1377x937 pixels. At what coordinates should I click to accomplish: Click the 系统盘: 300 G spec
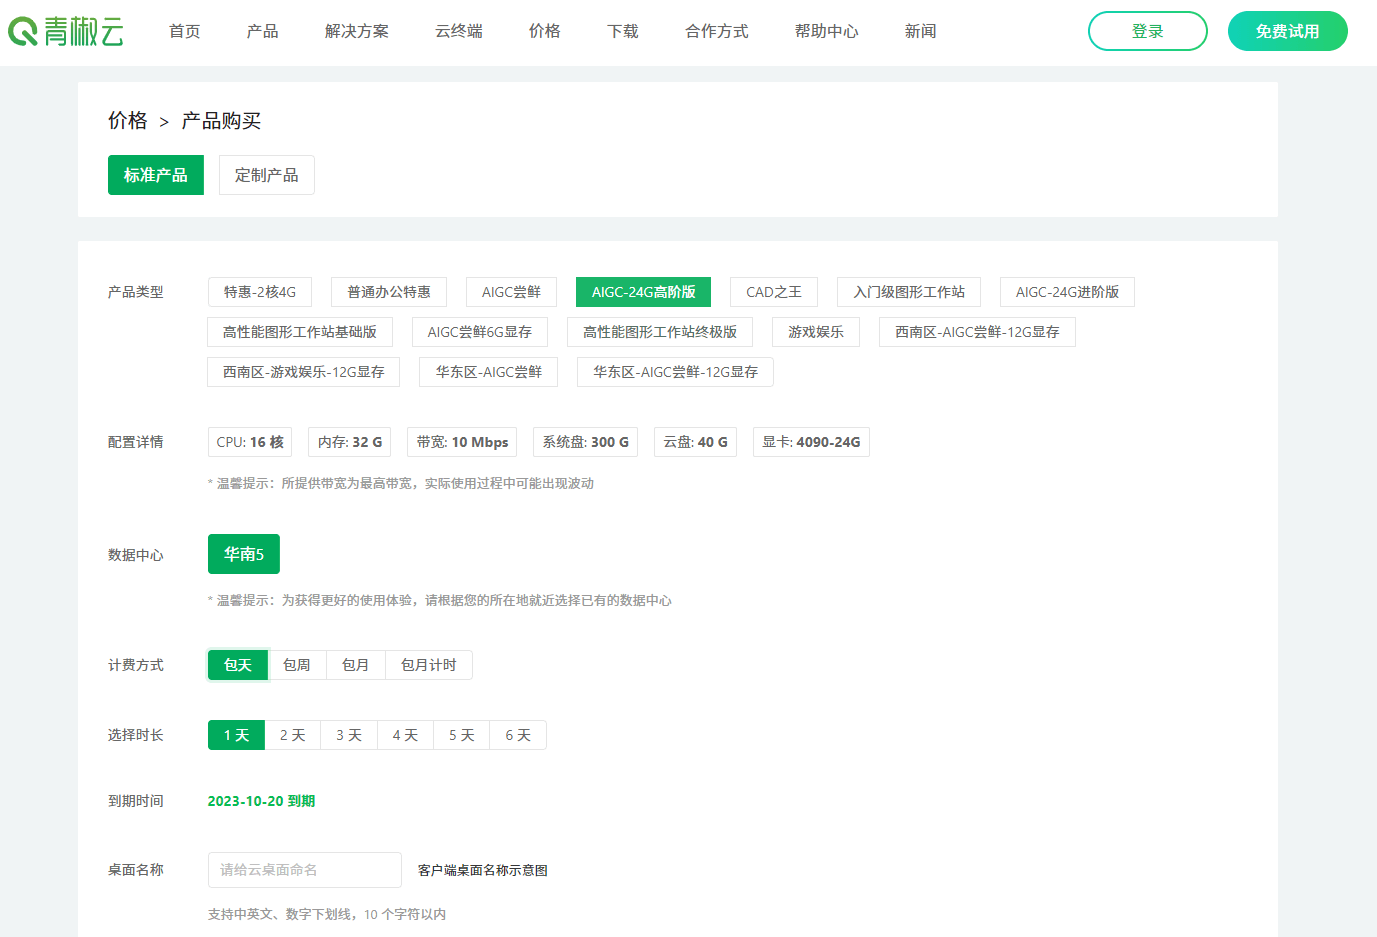(x=586, y=442)
